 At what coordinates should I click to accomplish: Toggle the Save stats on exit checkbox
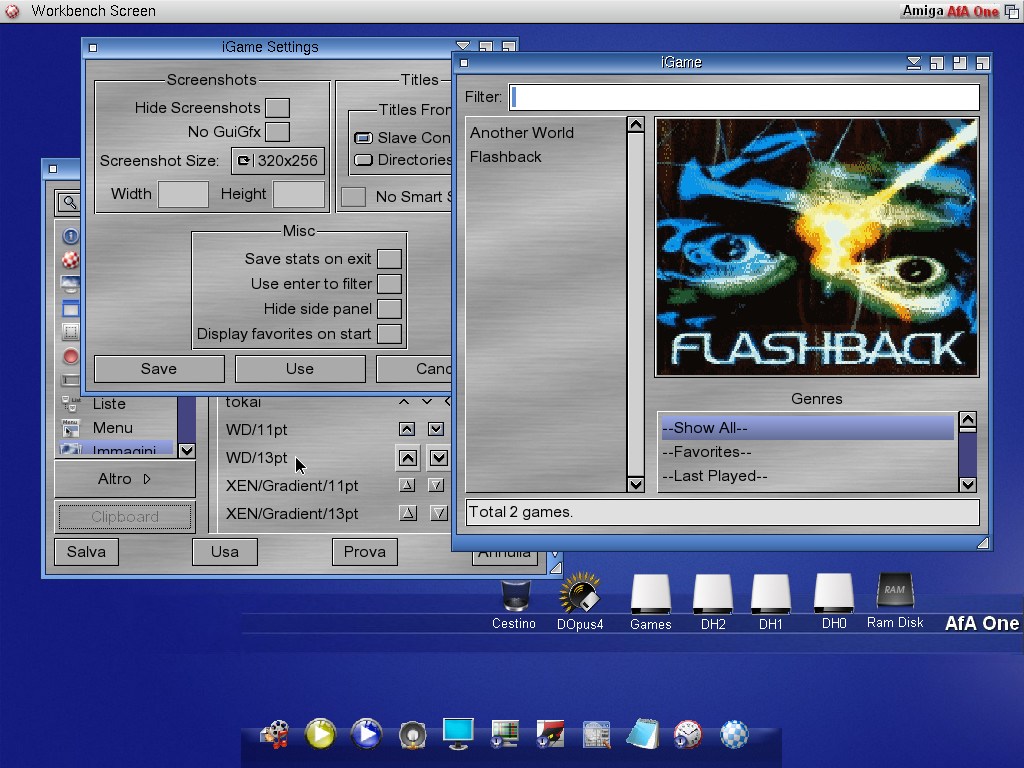[389, 259]
